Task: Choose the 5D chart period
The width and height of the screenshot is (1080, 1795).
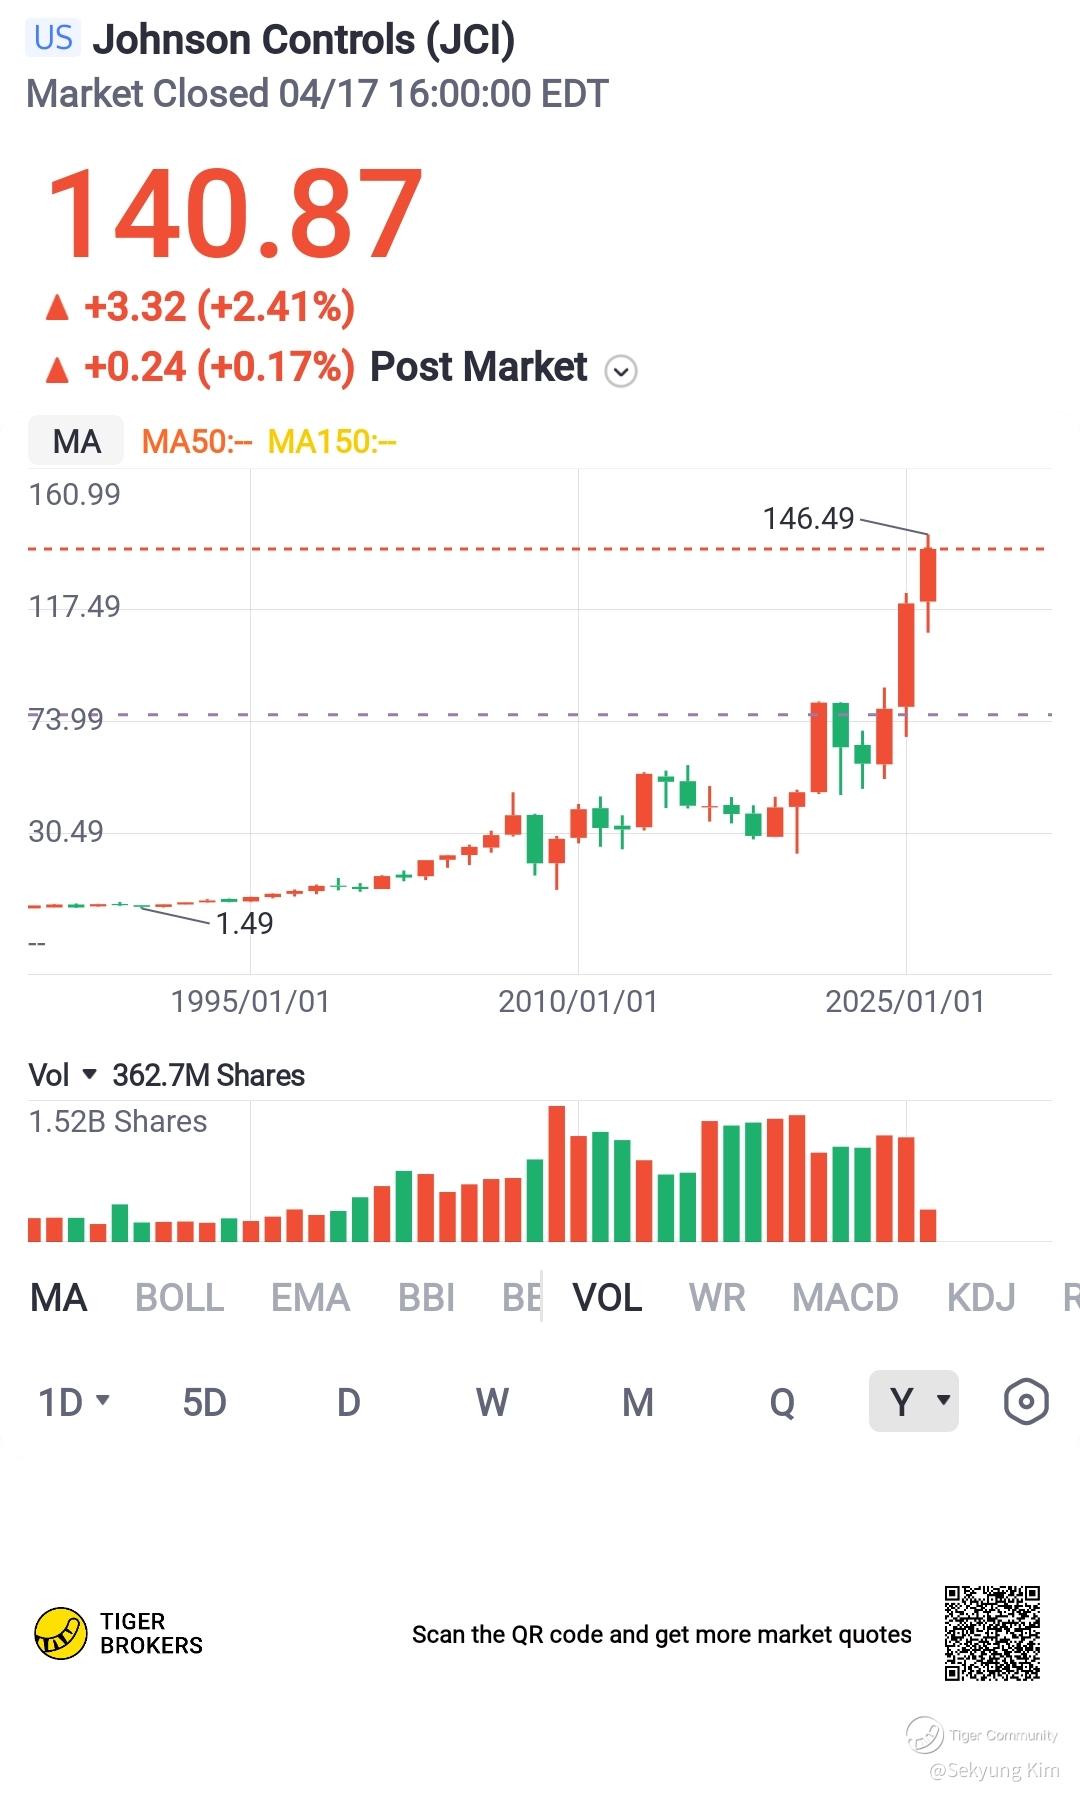Action: pos(204,1402)
